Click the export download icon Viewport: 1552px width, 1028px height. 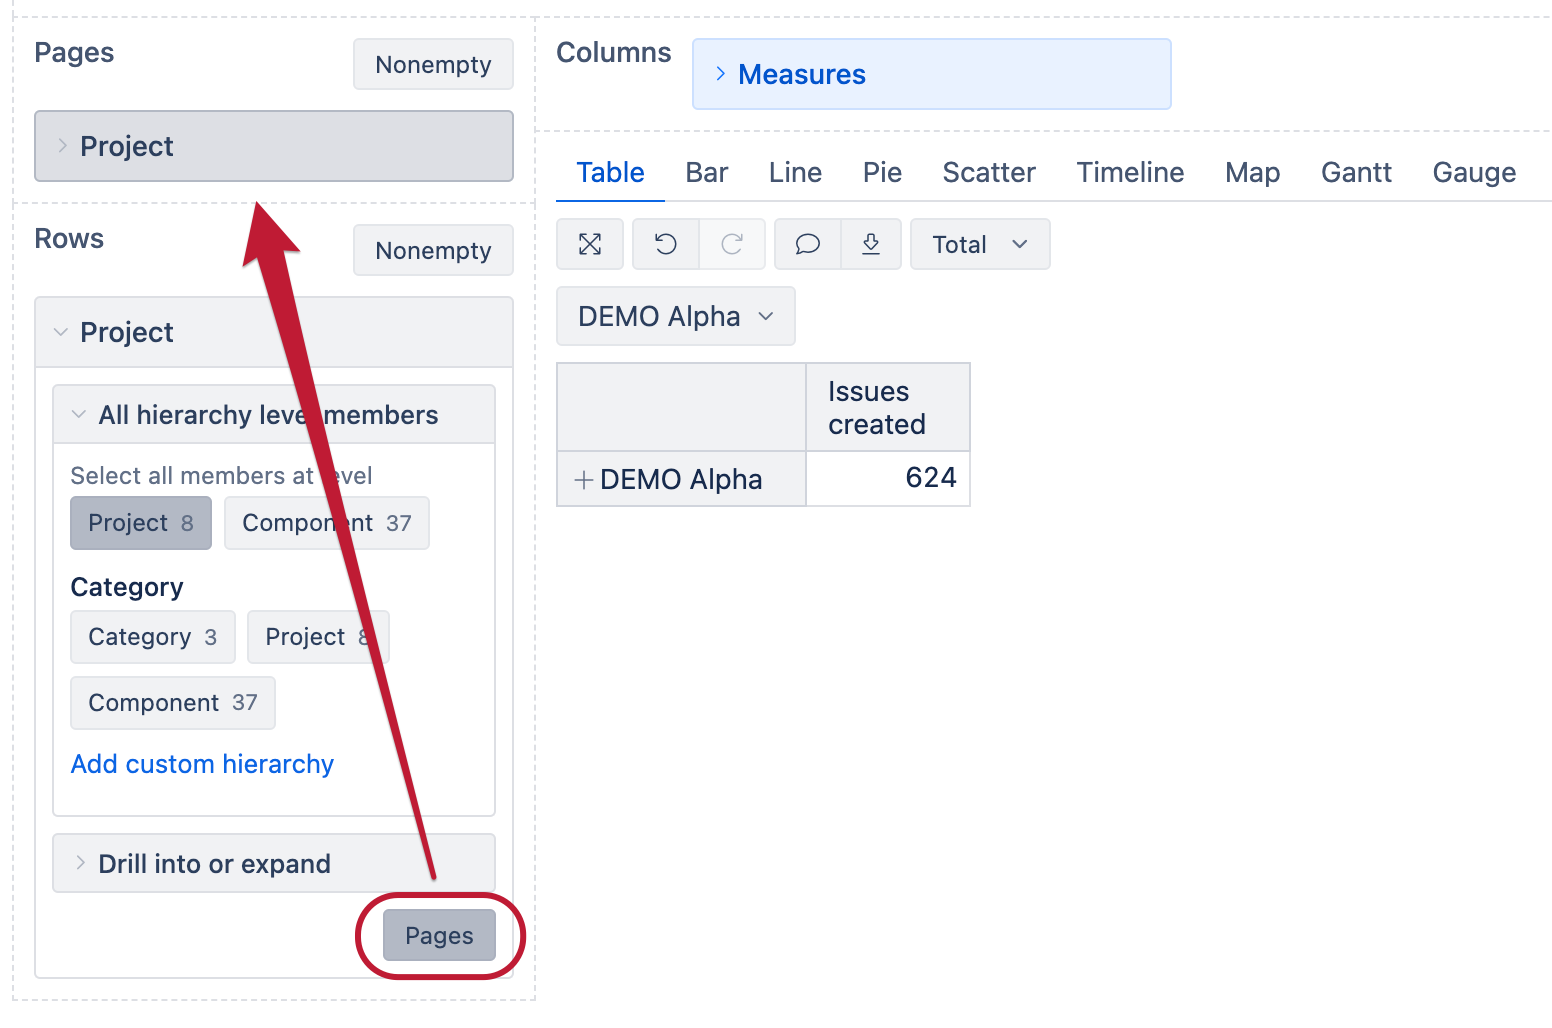[x=871, y=244]
